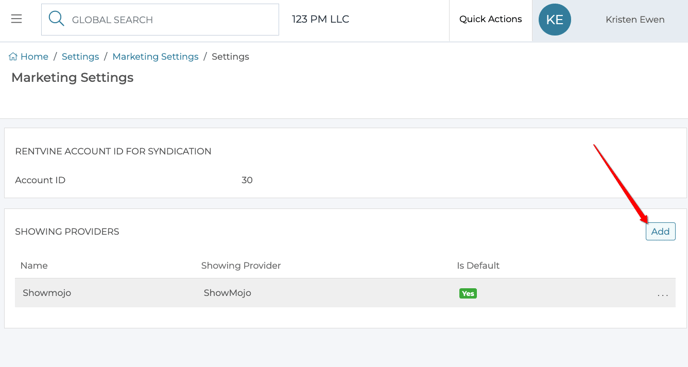This screenshot has height=367, width=688.
Task: Open the hamburger navigation menu
Action: coord(16,19)
